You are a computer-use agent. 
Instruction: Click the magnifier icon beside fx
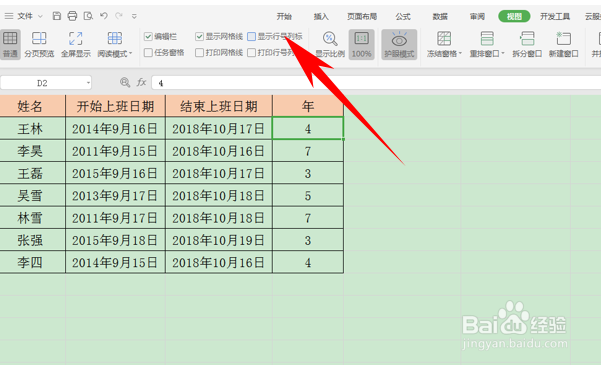[125, 82]
